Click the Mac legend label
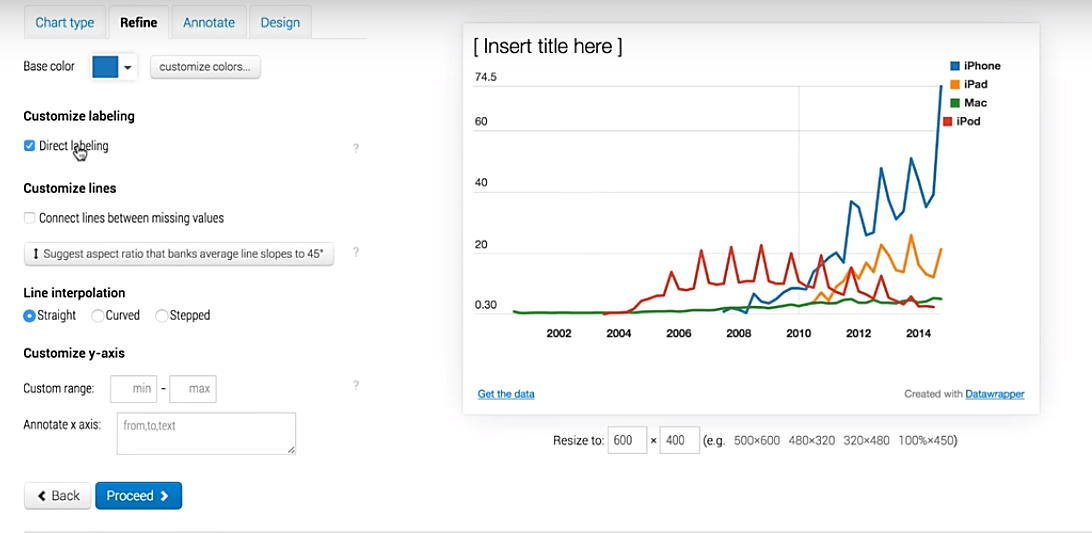The width and height of the screenshot is (1092, 533). click(x=975, y=102)
